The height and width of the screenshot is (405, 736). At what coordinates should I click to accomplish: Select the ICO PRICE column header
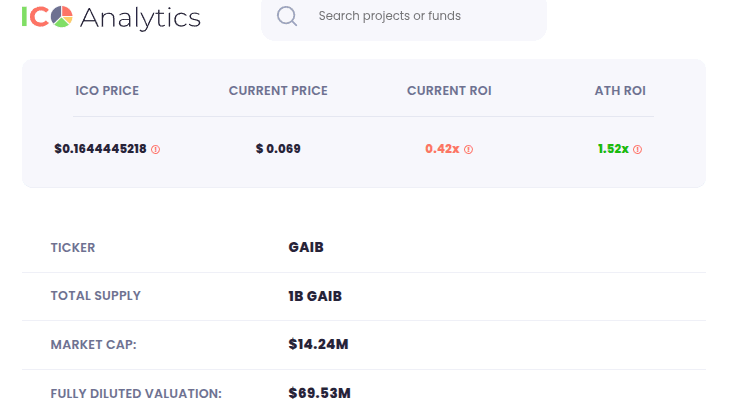pyautogui.click(x=107, y=91)
